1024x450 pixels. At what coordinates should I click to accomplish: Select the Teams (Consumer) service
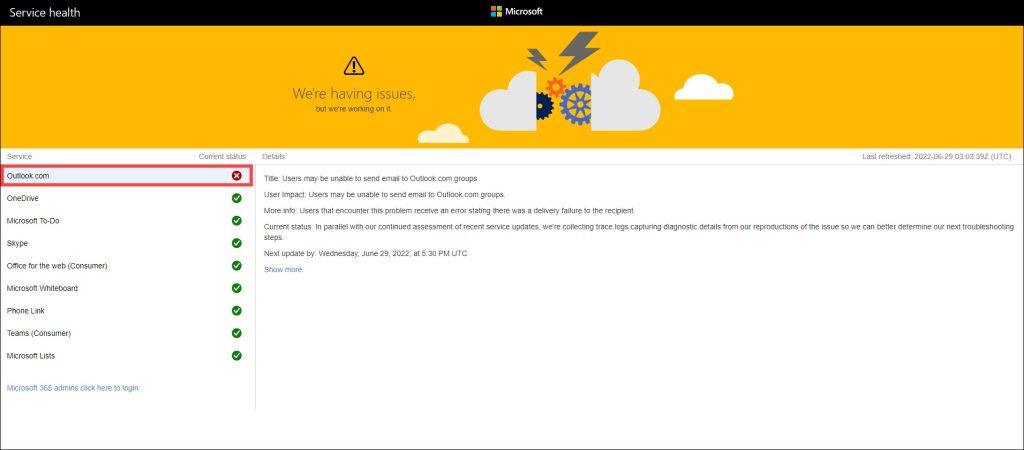127,333
